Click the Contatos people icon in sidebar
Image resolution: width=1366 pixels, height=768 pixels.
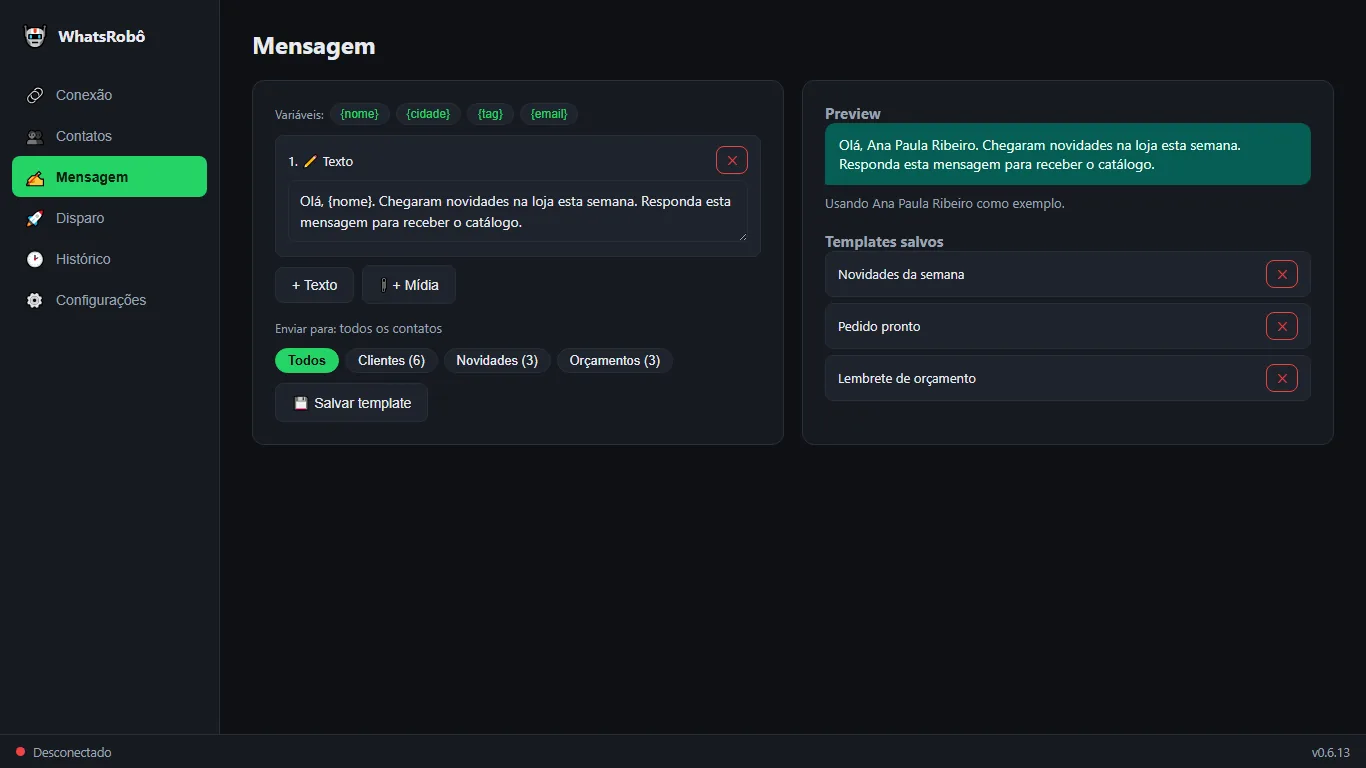click(x=35, y=136)
